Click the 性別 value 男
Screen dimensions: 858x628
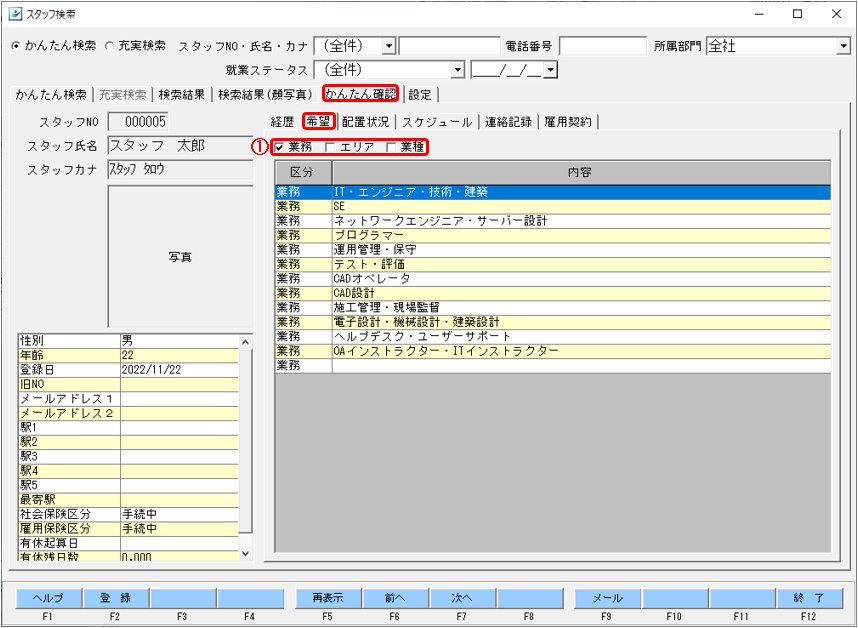click(179, 341)
